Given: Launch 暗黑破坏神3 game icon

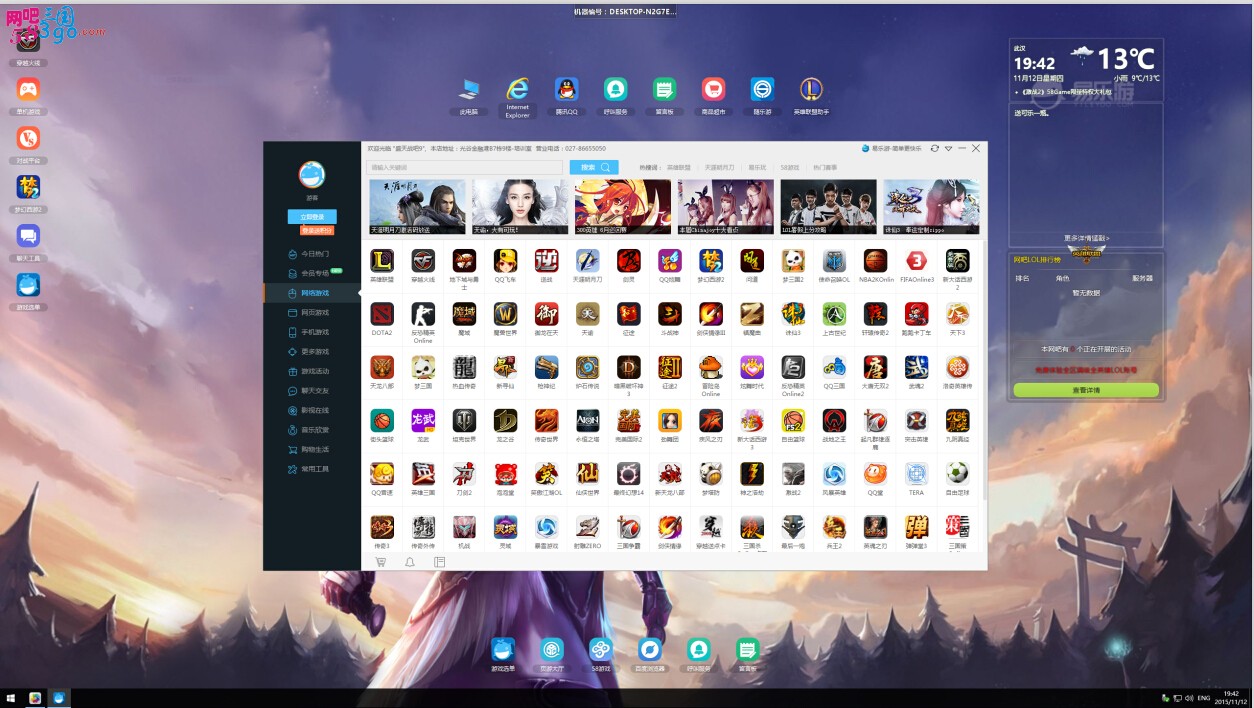Looking at the screenshot, I should click(x=629, y=367).
